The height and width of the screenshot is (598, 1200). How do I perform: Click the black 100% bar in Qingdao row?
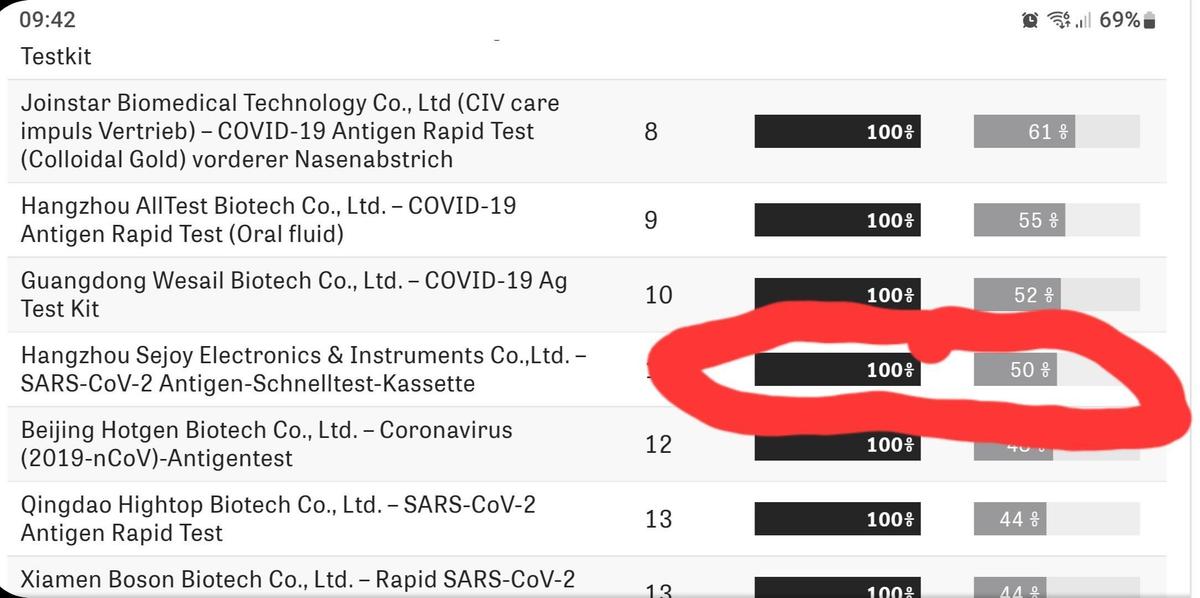pyautogui.click(x=837, y=519)
